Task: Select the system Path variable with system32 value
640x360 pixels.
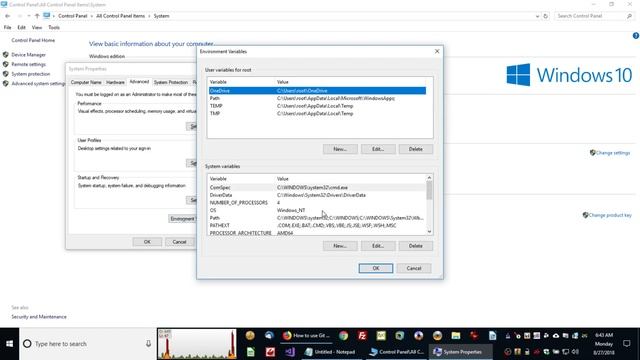Action: (317, 218)
